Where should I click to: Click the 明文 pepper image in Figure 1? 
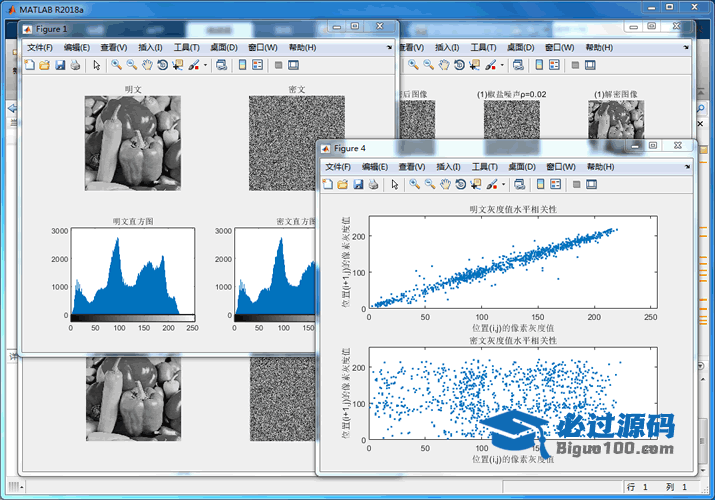(133, 143)
